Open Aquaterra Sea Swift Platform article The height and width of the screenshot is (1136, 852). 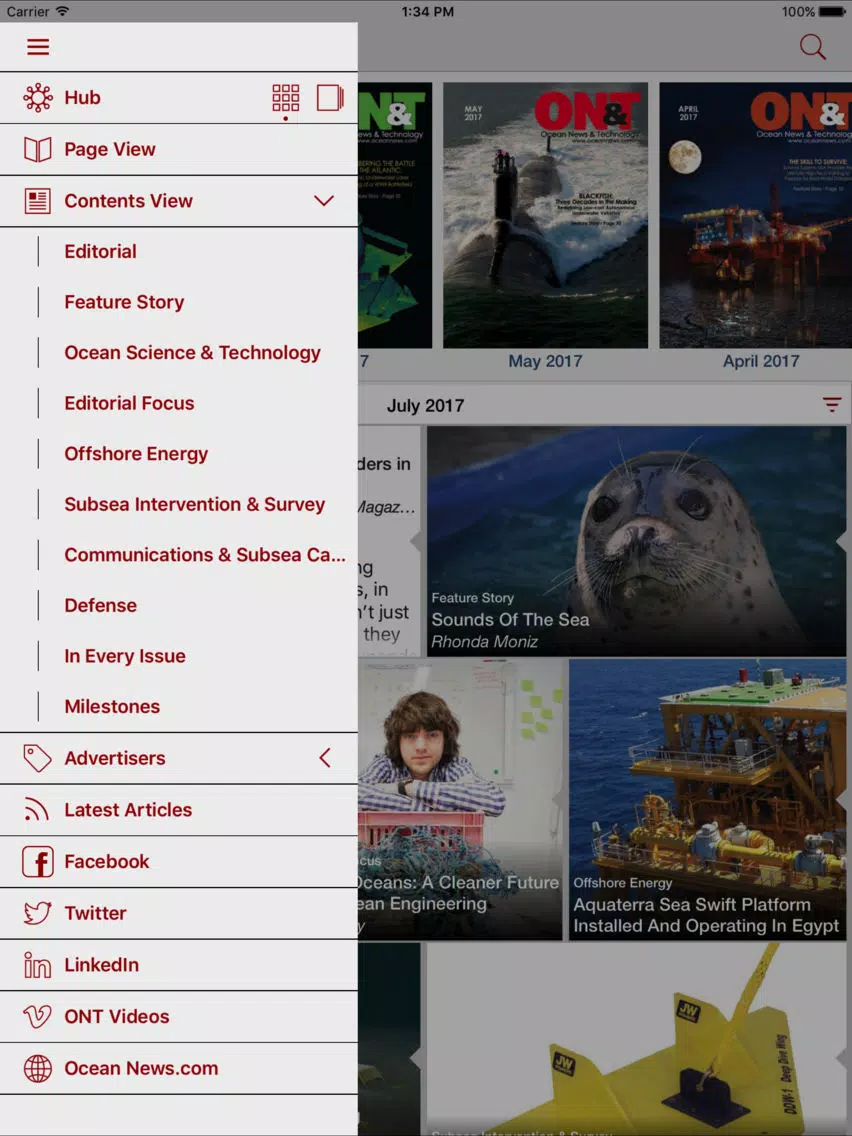click(707, 800)
